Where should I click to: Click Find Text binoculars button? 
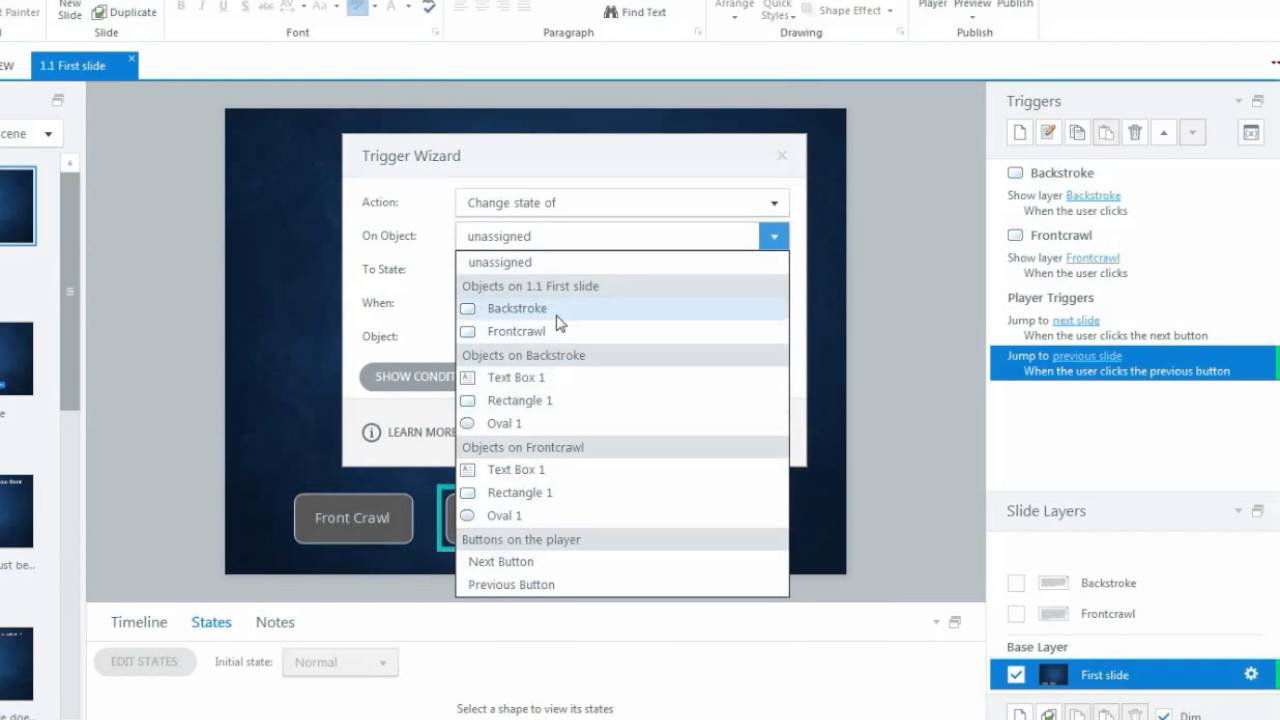[x=635, y=12]
